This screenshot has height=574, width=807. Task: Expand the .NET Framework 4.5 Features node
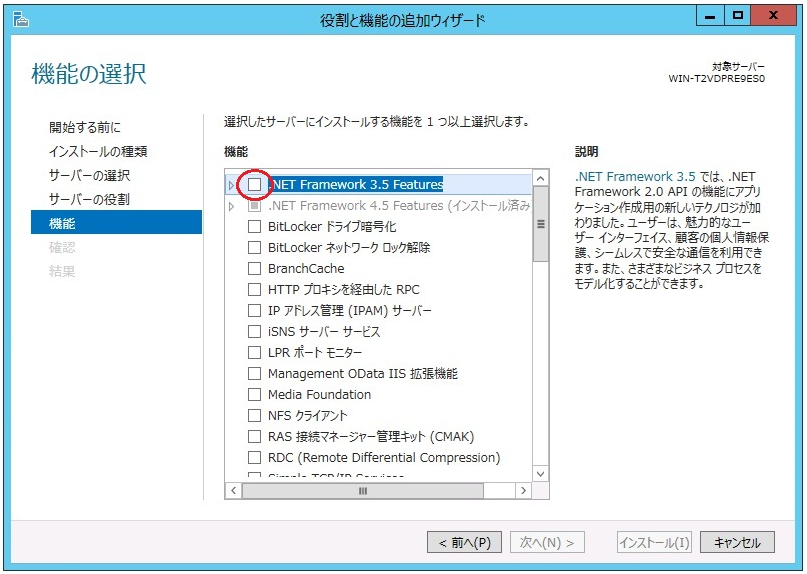click(x=232, y=206)
